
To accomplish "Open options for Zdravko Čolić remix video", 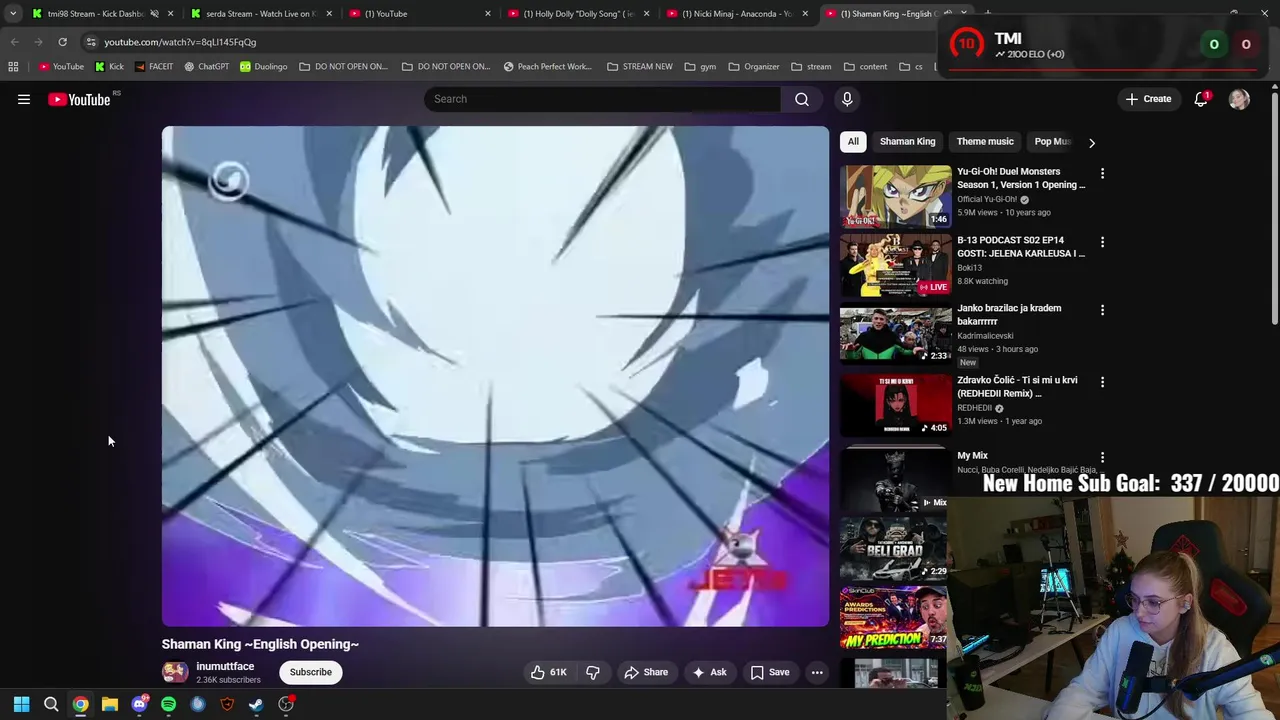I will pyautogui.click(x=1102, y=382).
